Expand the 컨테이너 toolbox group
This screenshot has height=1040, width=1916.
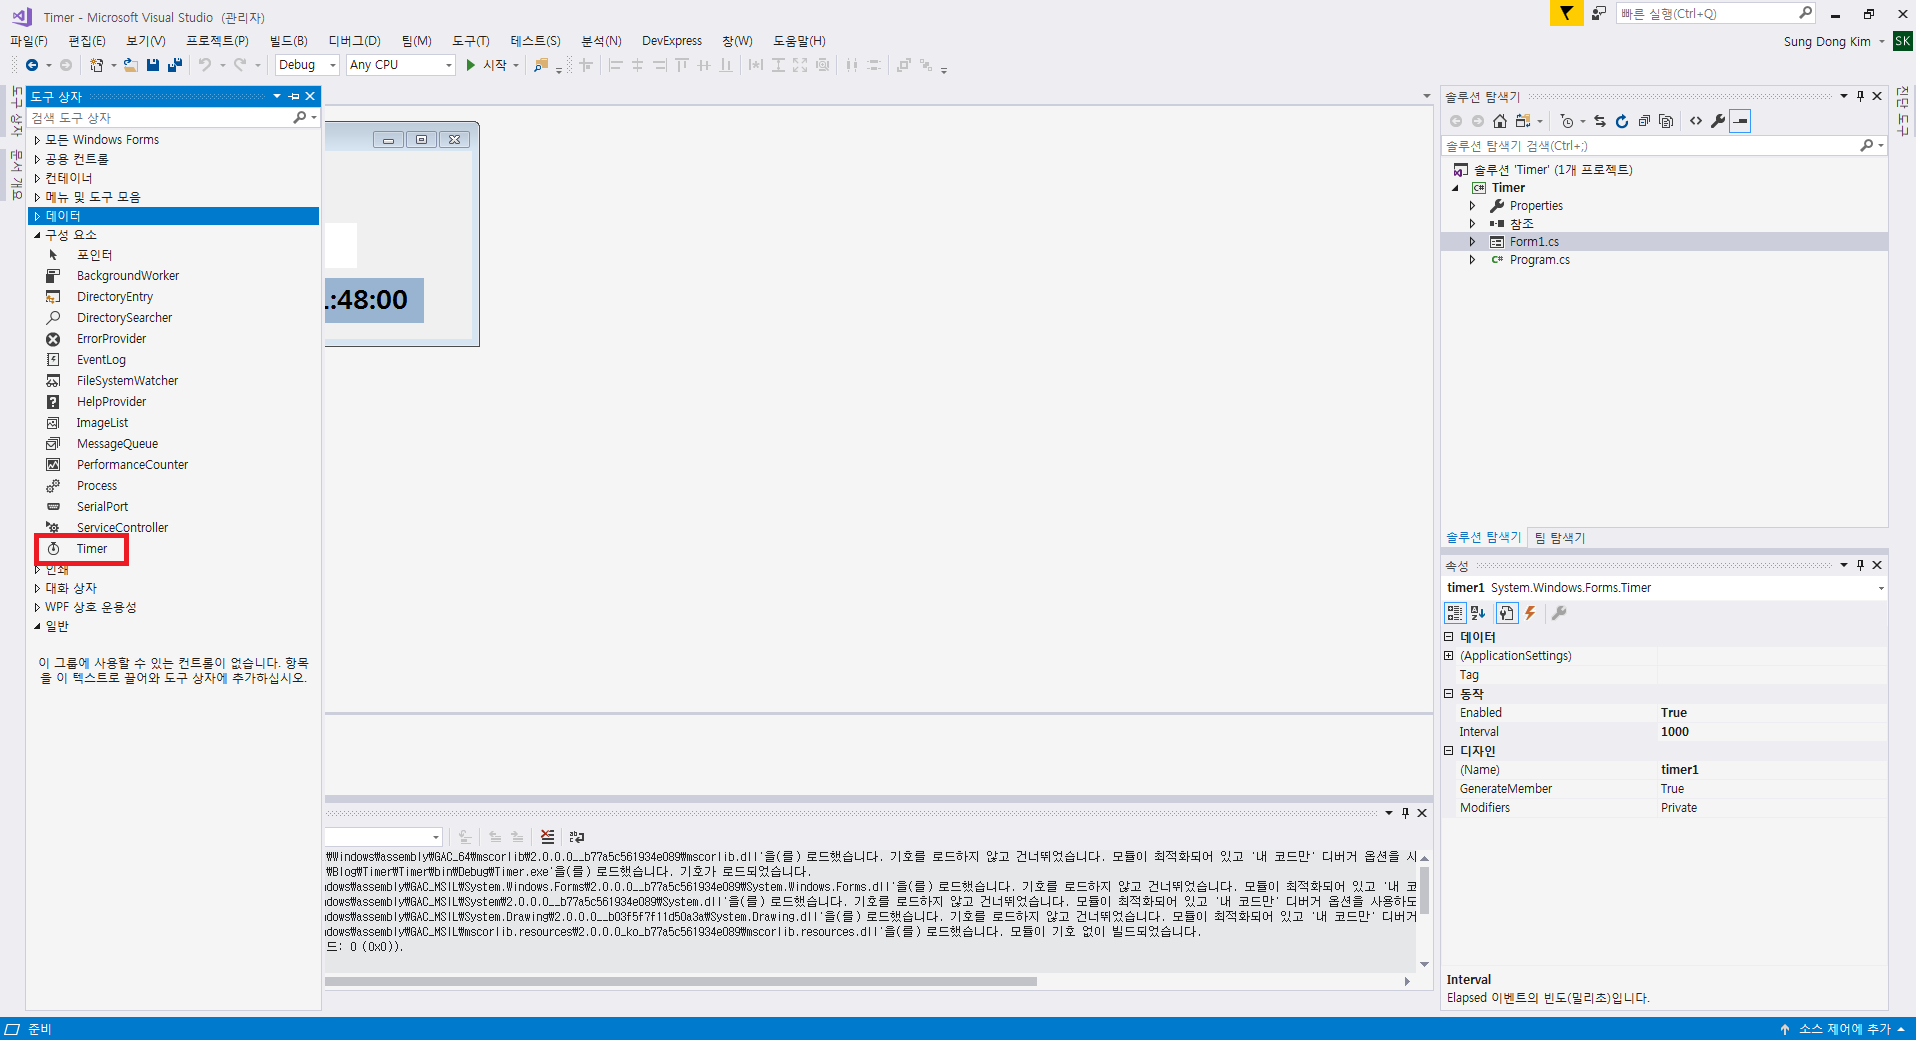coord(37,178)
